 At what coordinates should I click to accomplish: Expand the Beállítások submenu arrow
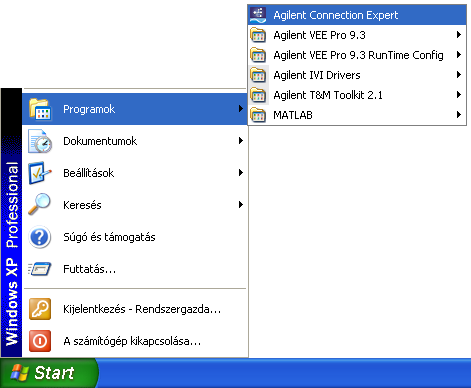(241, 173)
